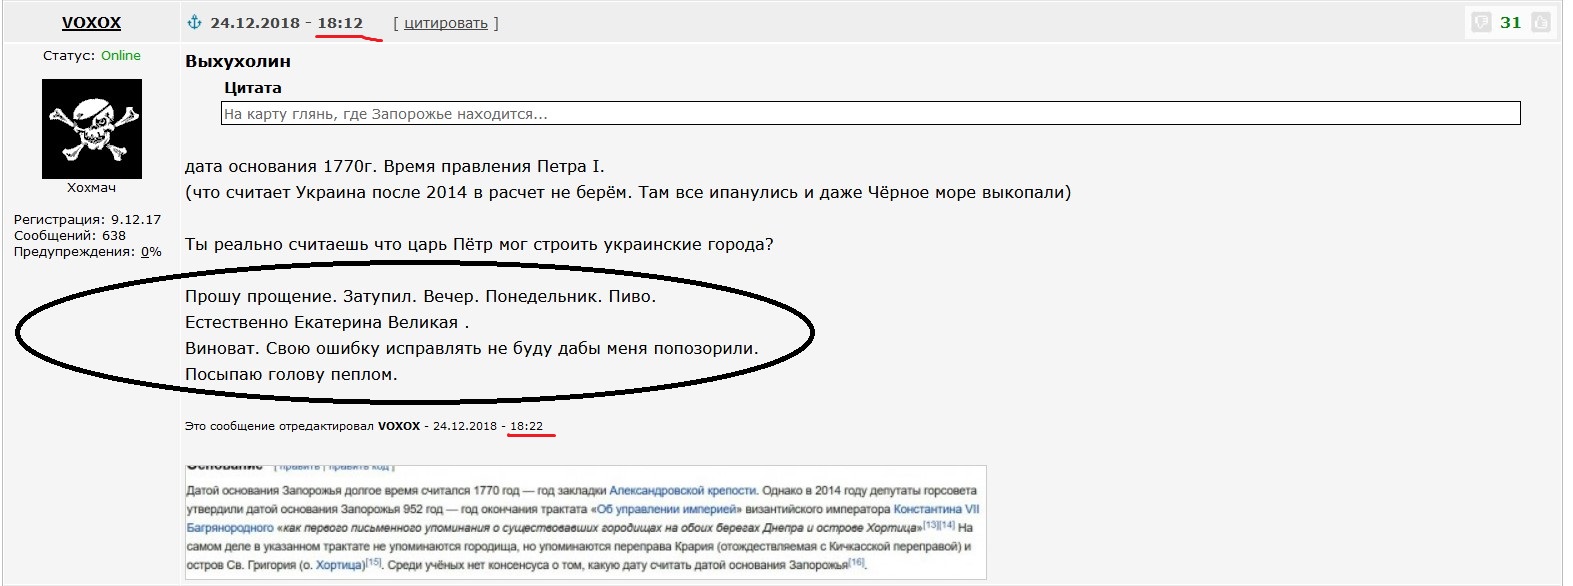Click the Хохмач rank label
This screenshot has height=586, width=1573.
tap(91, 188)
